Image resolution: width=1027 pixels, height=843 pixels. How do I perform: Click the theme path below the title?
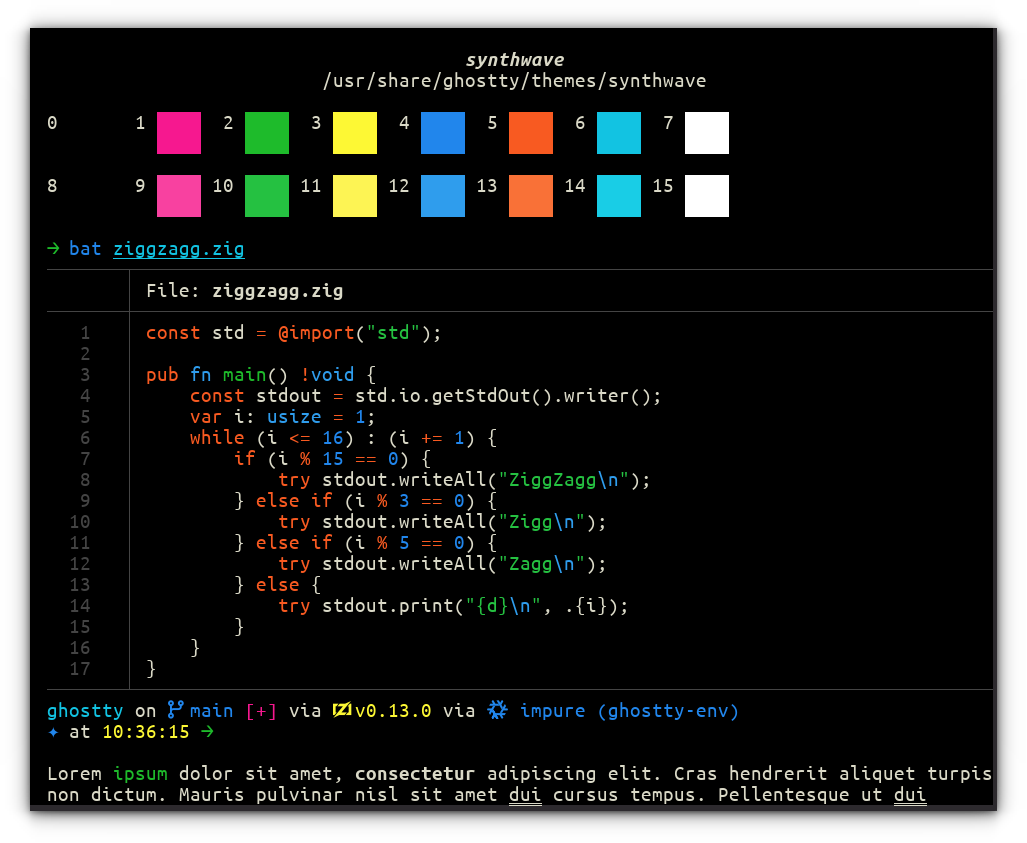tap(514, 81)
